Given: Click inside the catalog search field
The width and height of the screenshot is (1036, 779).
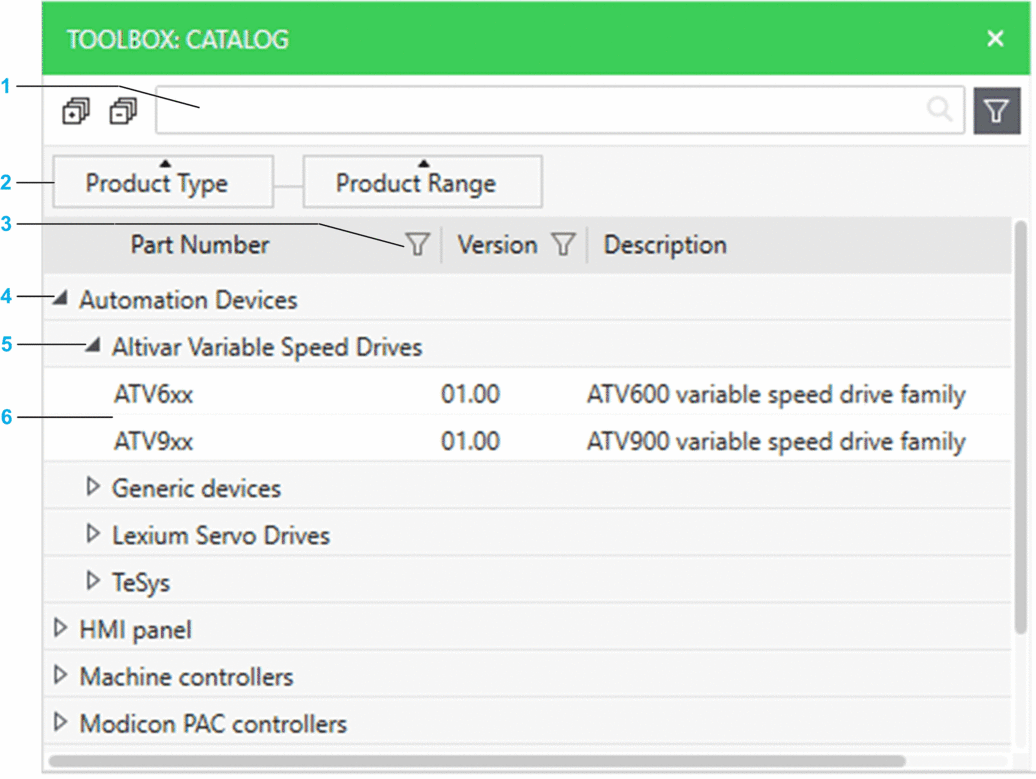Looking at the screenshot, I should pyautogui.click(x=560, y=110).
